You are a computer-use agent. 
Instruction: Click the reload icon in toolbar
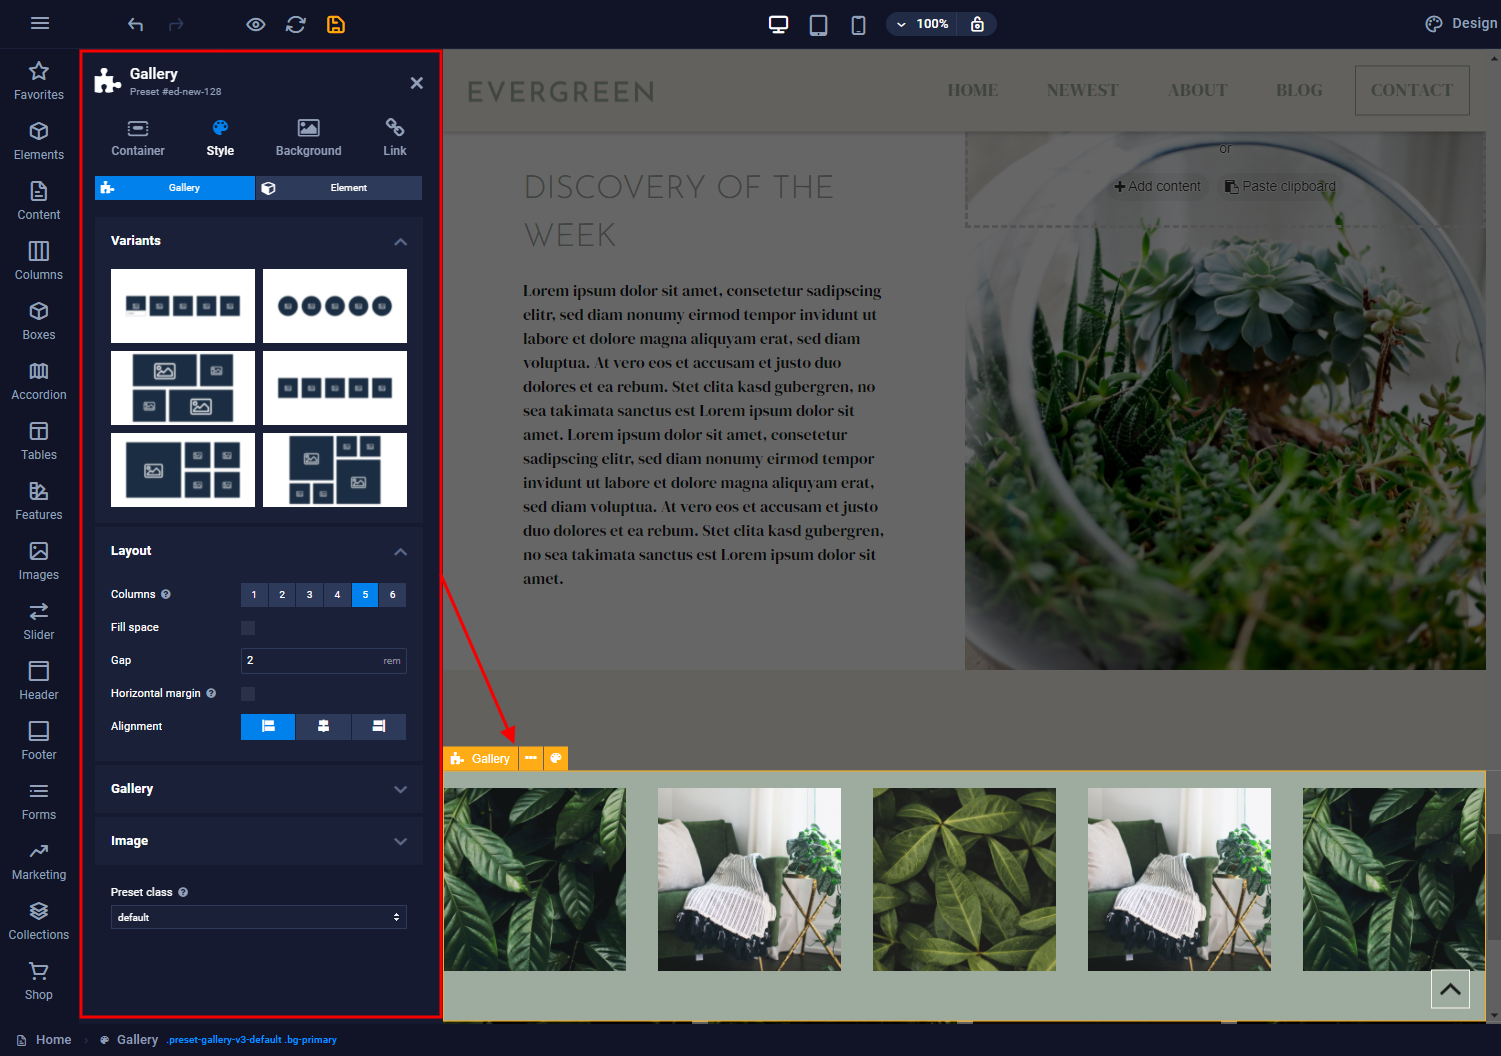tap(296, 24)
